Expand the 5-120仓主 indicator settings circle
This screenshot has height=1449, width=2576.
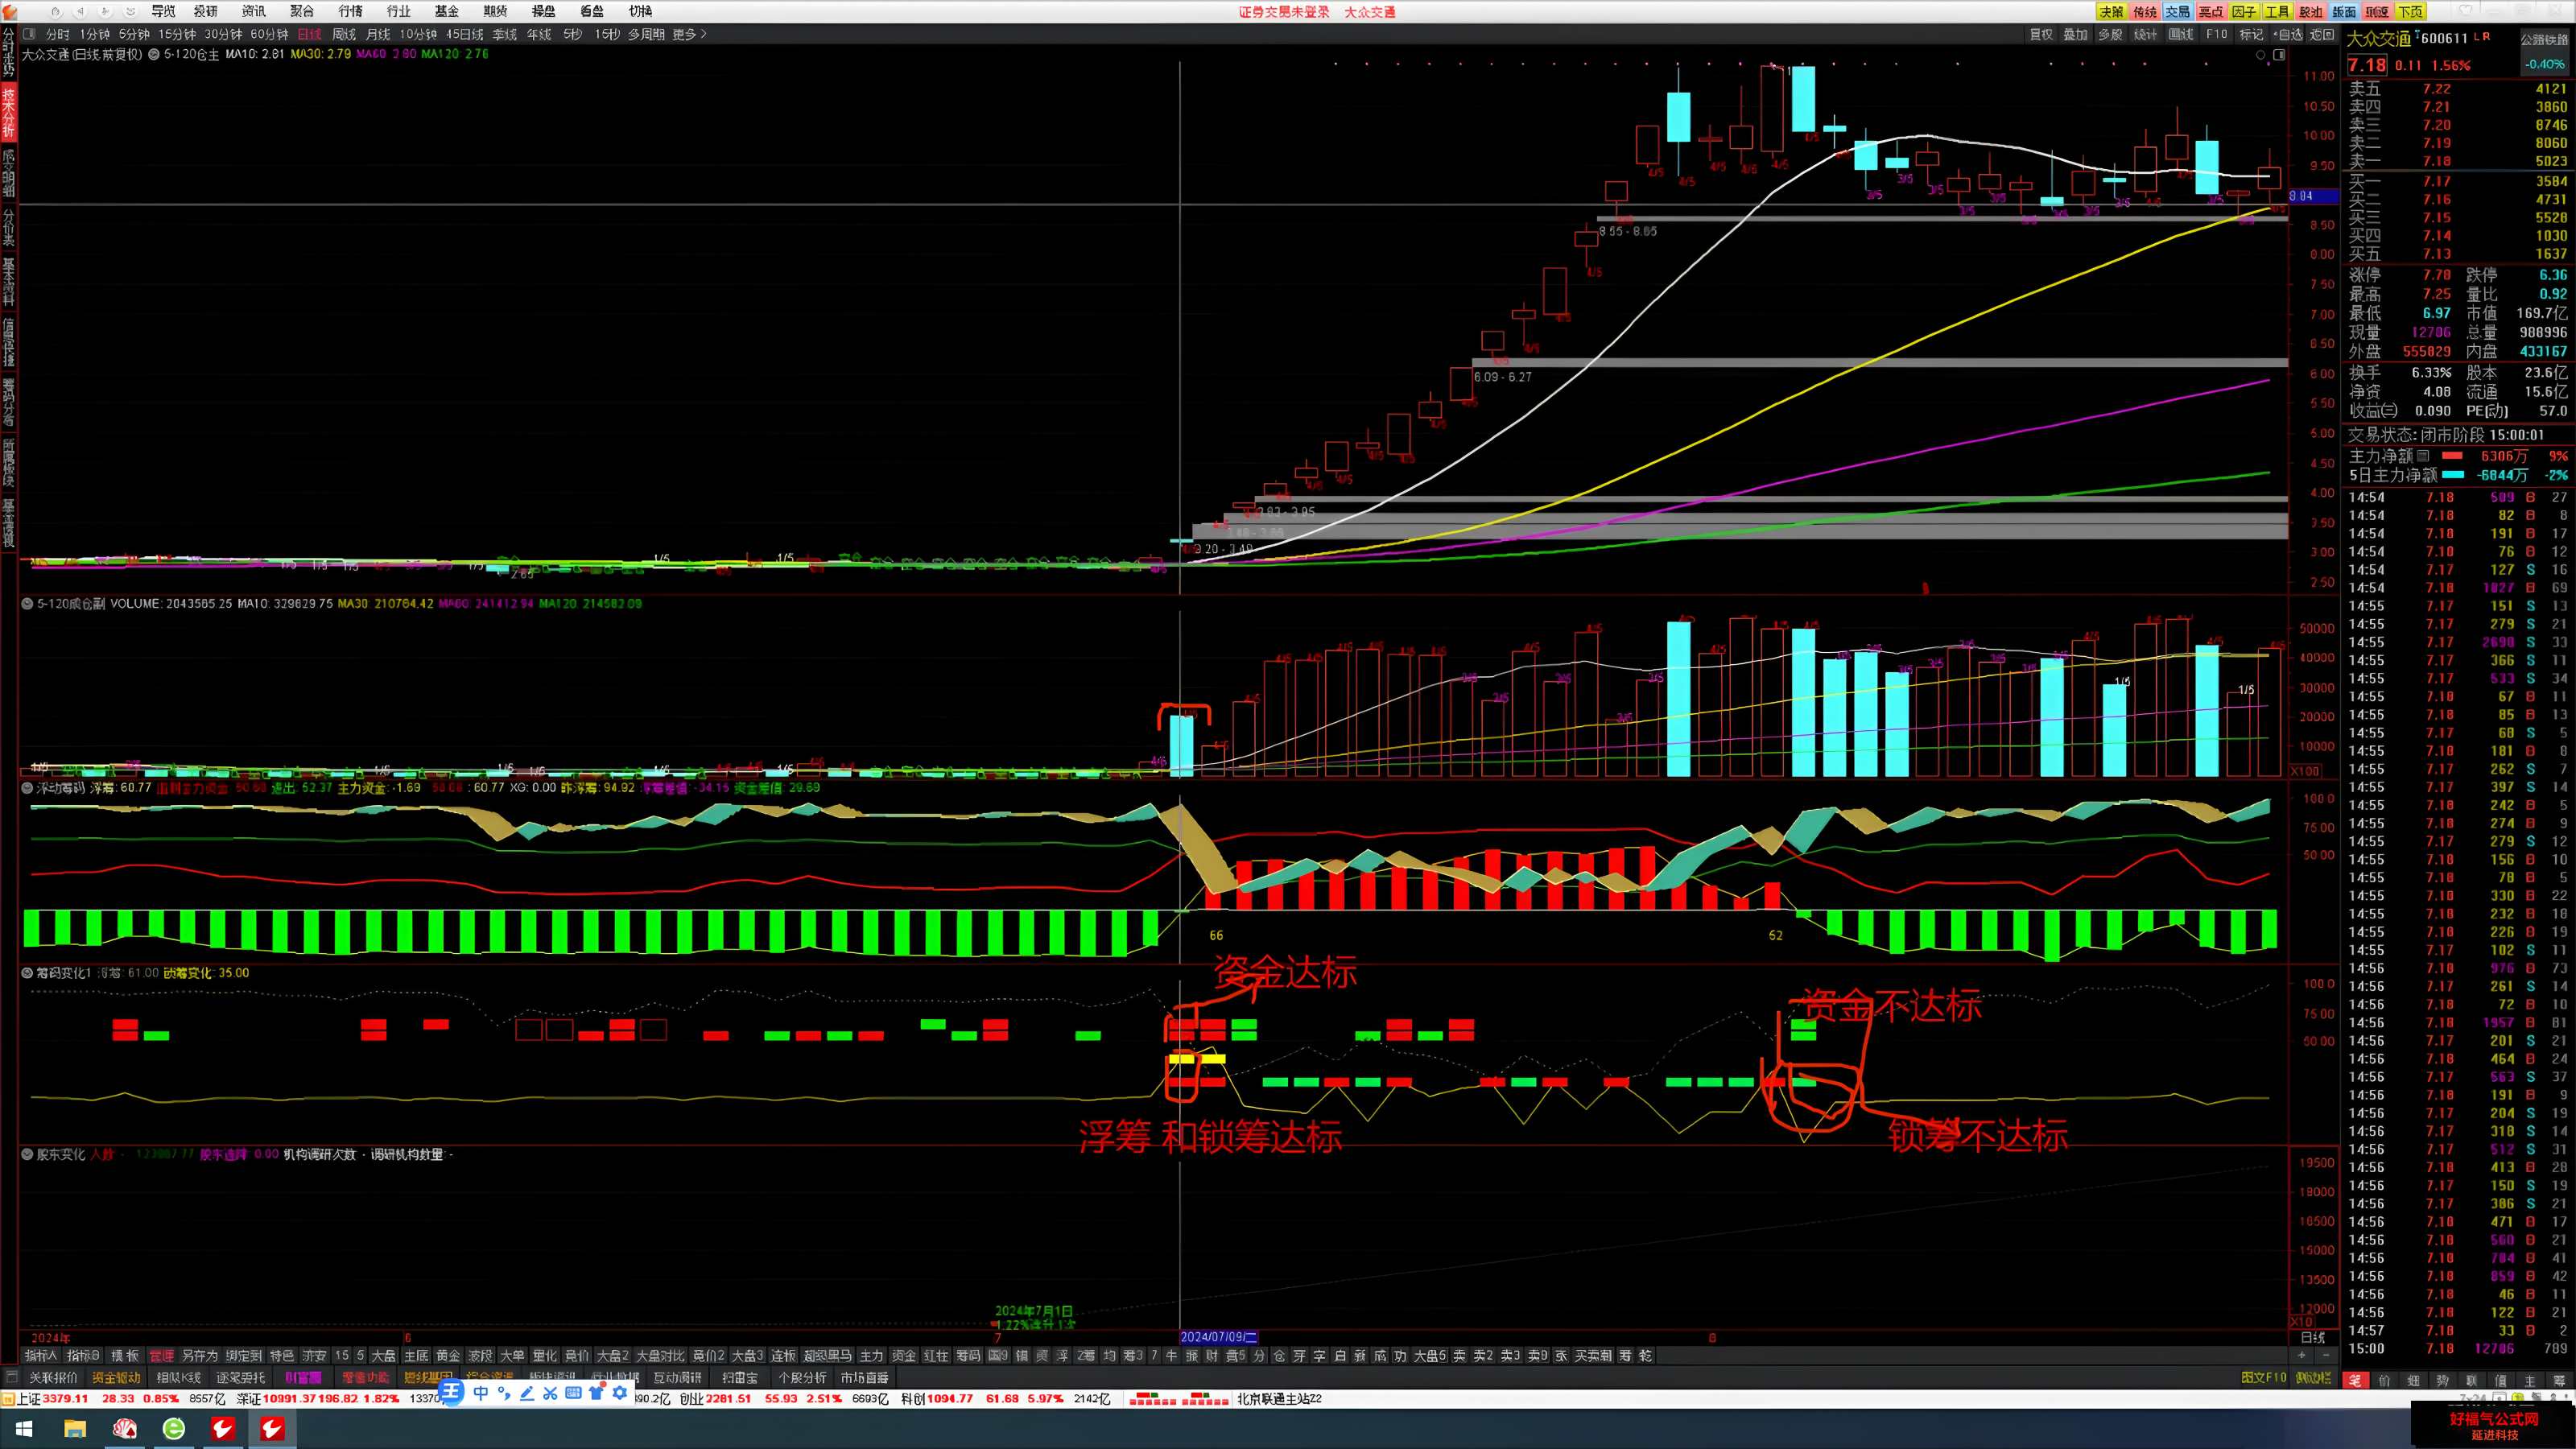(154, 54)
